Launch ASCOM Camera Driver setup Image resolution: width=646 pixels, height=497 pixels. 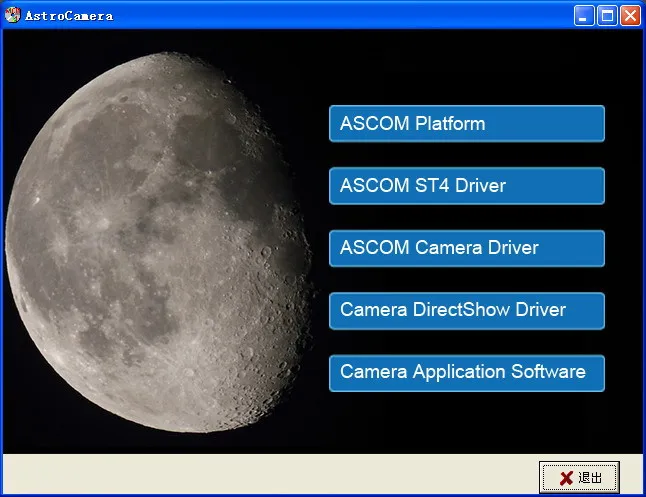click(x=466, y=248)
